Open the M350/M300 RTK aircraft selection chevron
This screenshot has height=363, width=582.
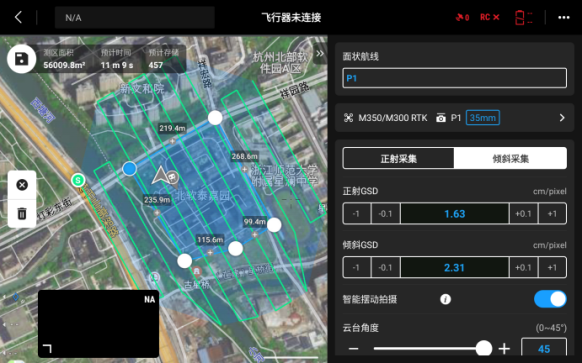pos(562,118)
